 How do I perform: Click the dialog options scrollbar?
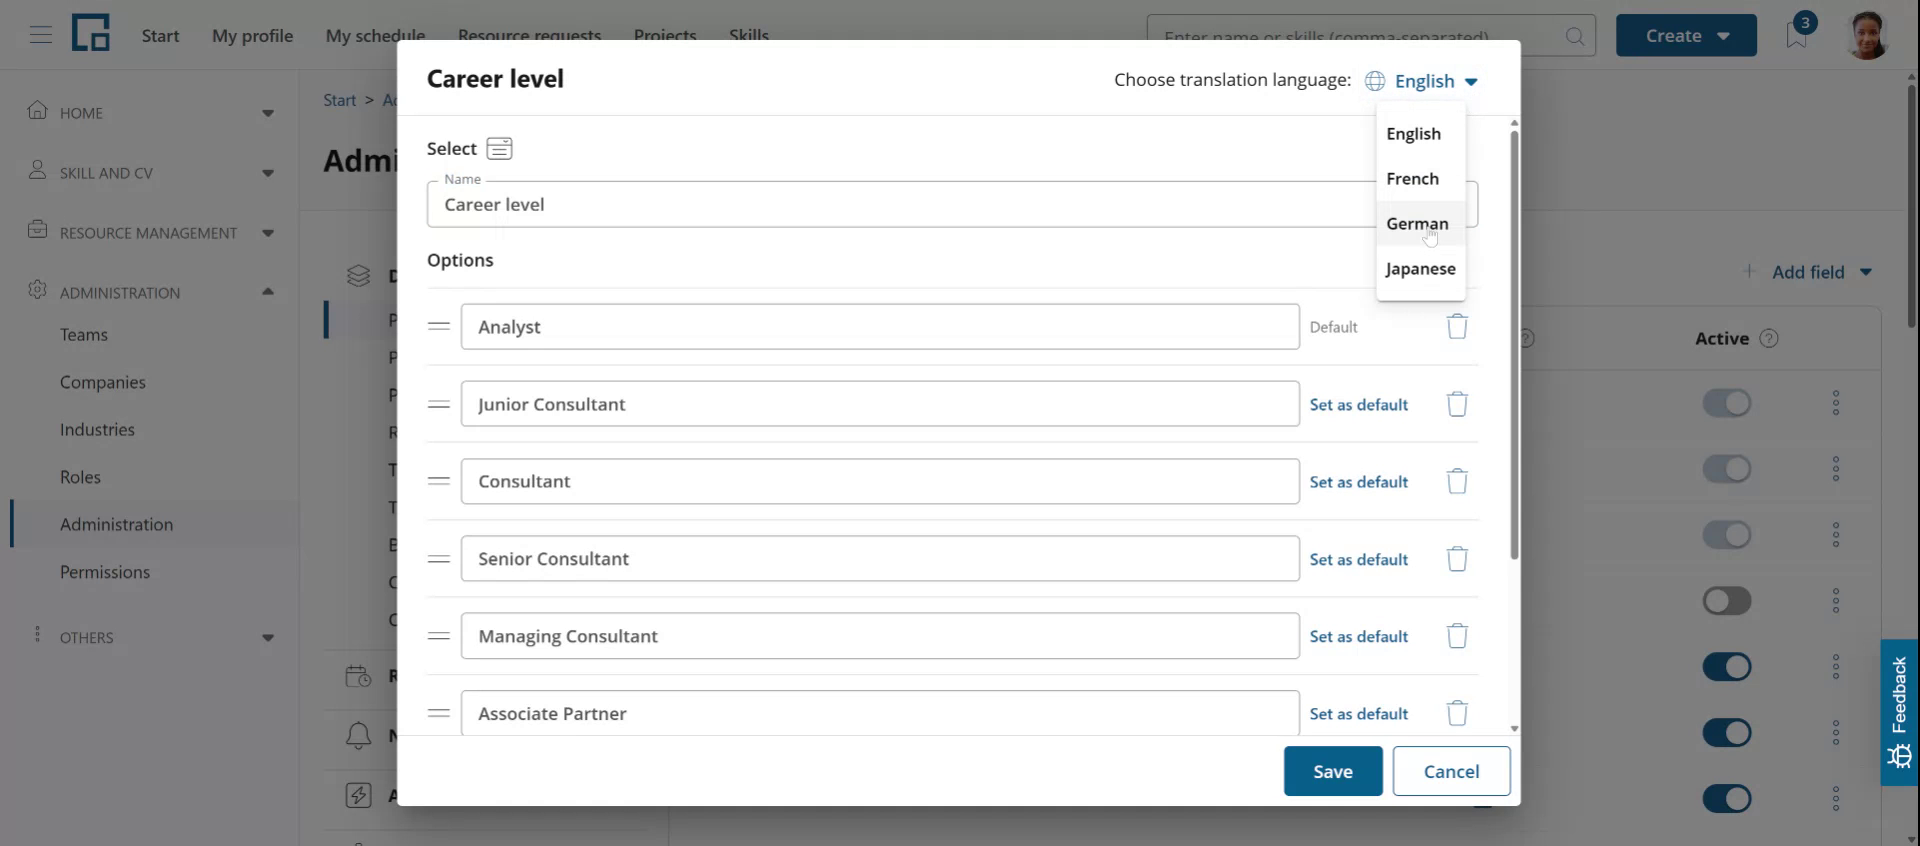pos(1514,345)
